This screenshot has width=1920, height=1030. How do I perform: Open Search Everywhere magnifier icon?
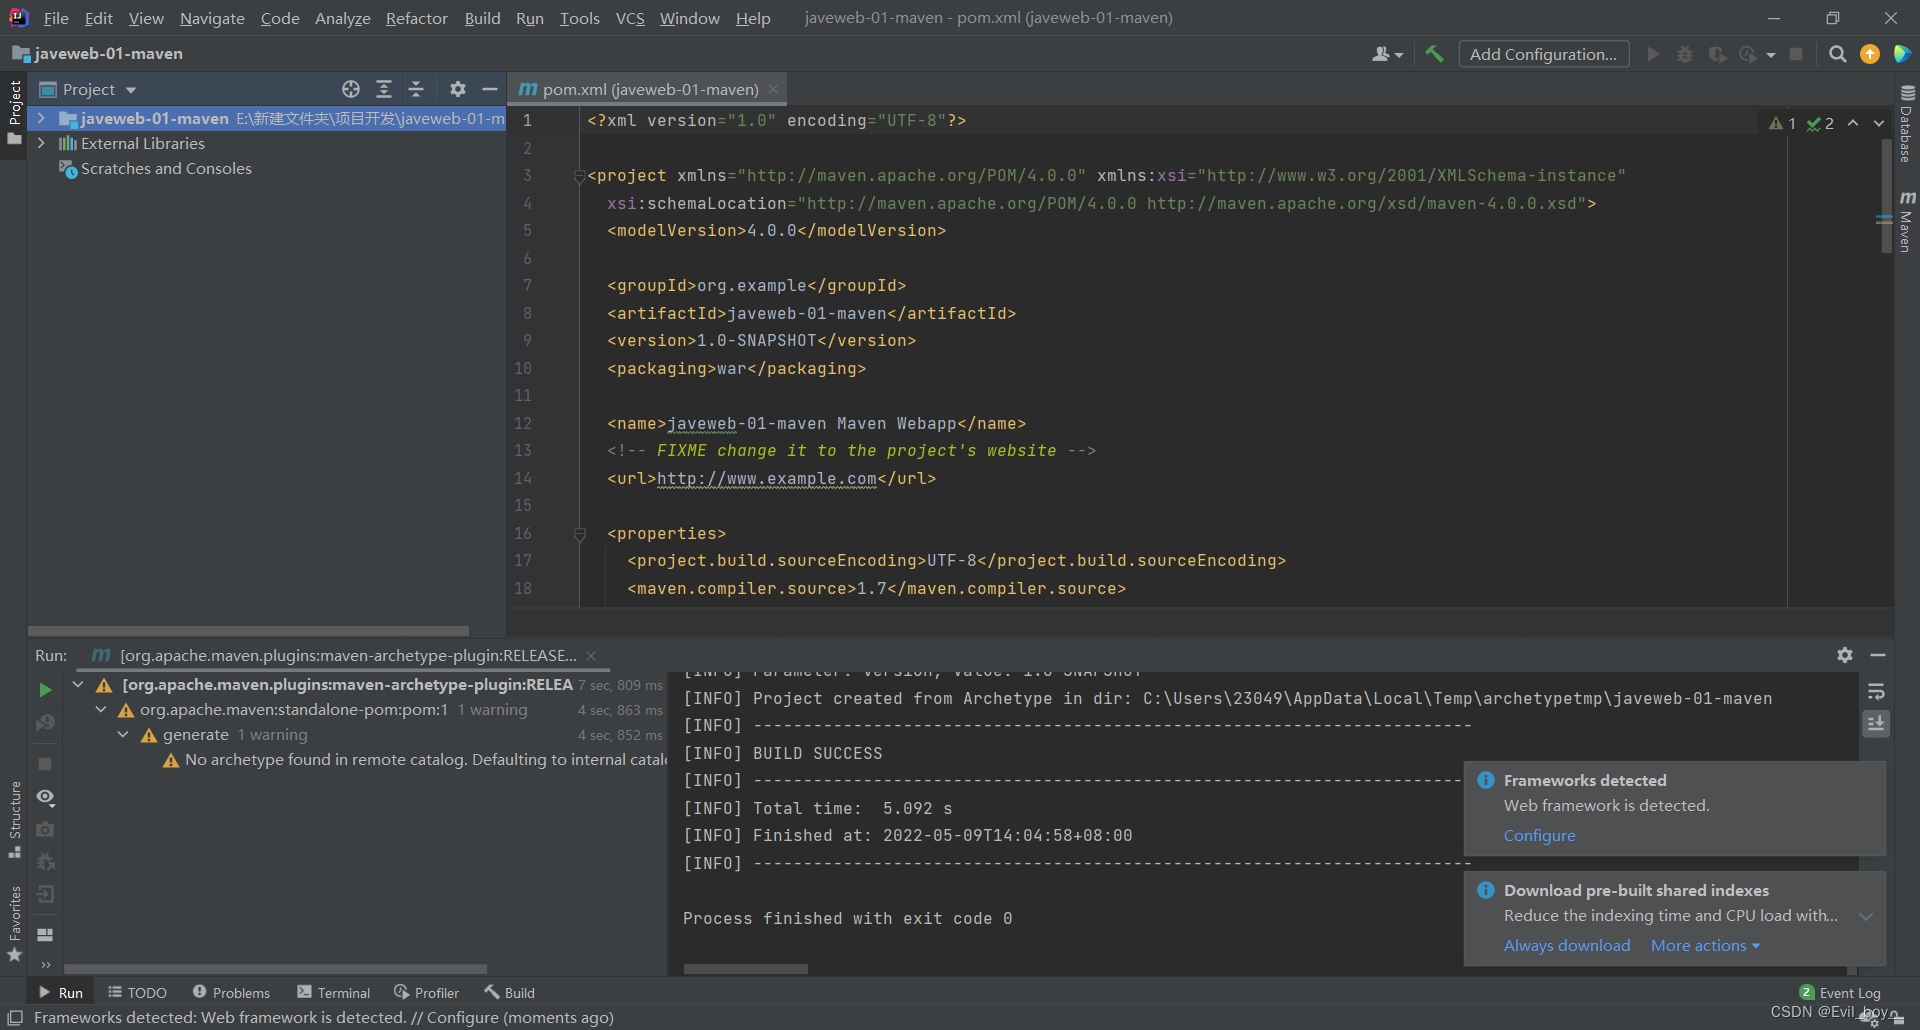1837,54
